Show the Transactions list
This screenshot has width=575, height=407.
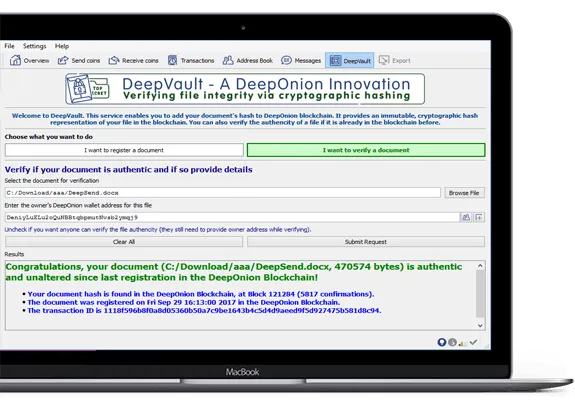191,60
